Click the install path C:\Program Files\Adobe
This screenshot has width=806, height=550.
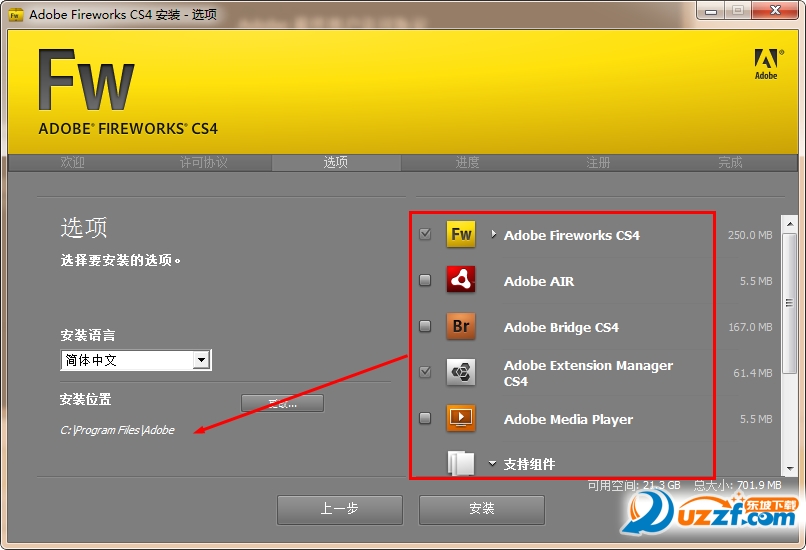(118, 430)
